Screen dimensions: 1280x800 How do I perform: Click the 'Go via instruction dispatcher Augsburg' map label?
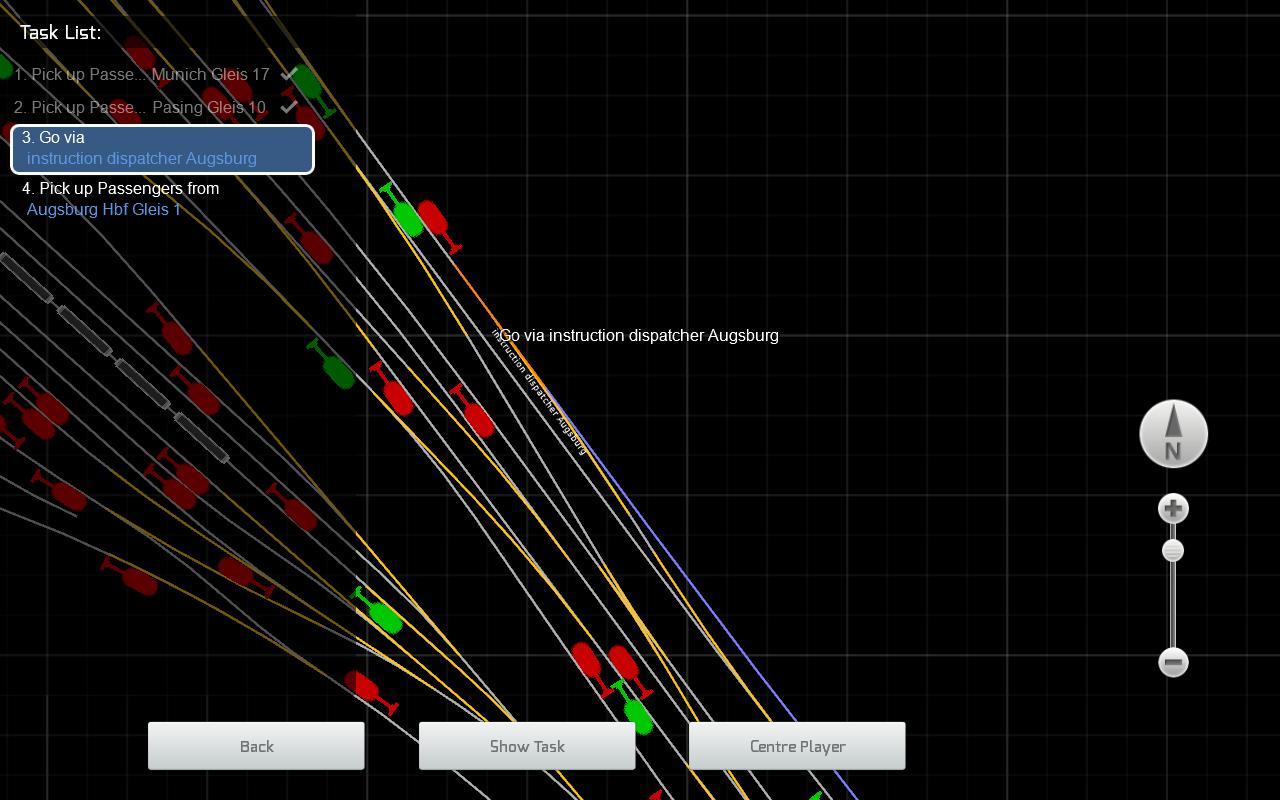click(638, 336)
